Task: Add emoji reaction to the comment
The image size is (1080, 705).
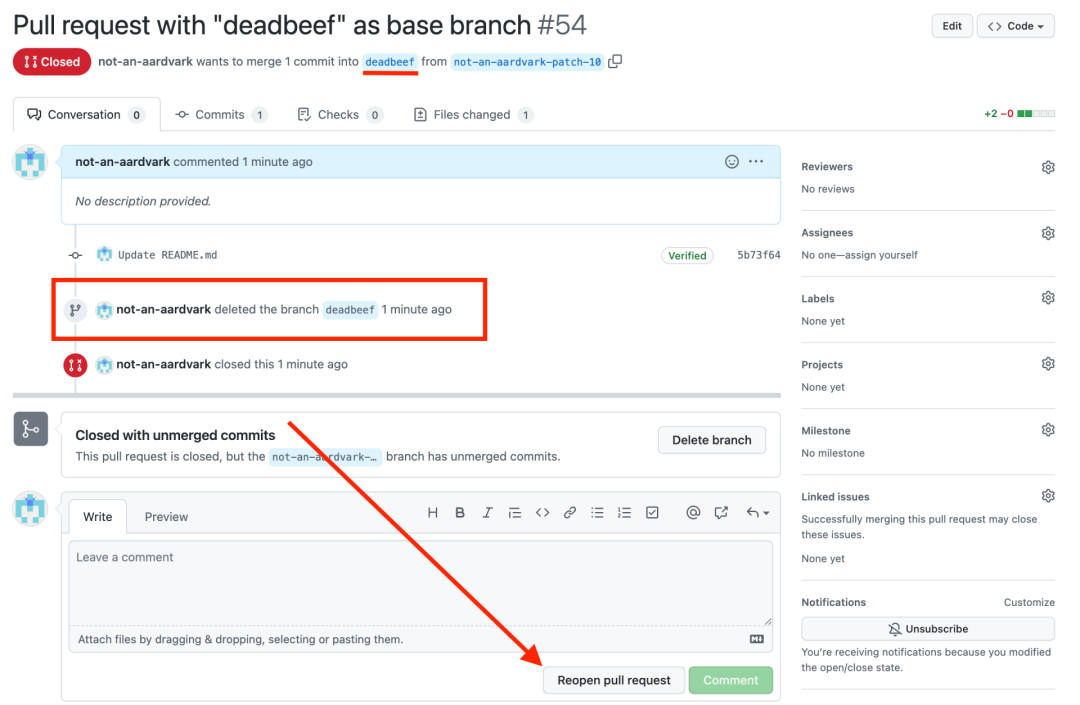Action: 731,161
